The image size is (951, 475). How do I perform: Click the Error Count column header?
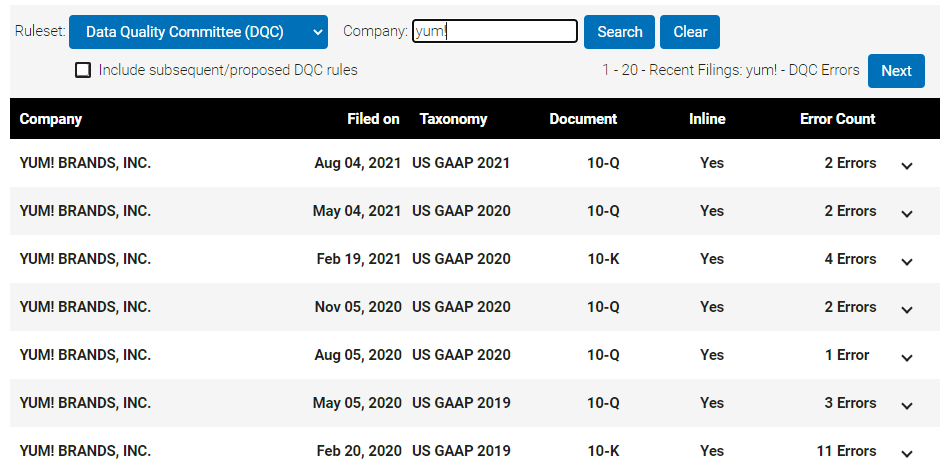(837, 119)
